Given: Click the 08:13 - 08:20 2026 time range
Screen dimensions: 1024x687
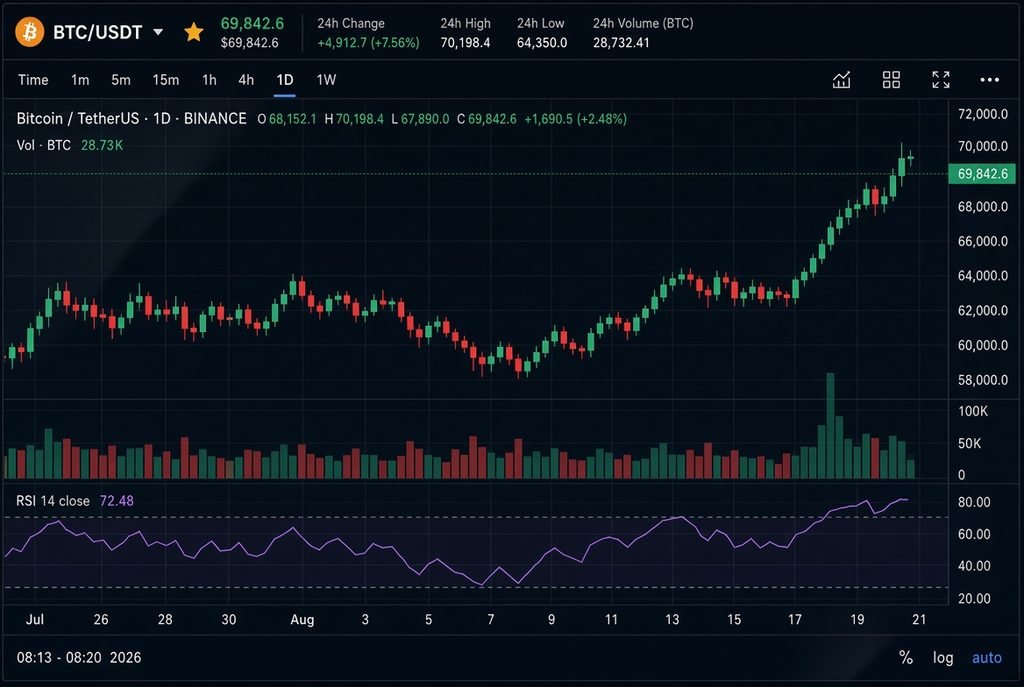Looking at the screenshot, I should pos(79,658).
